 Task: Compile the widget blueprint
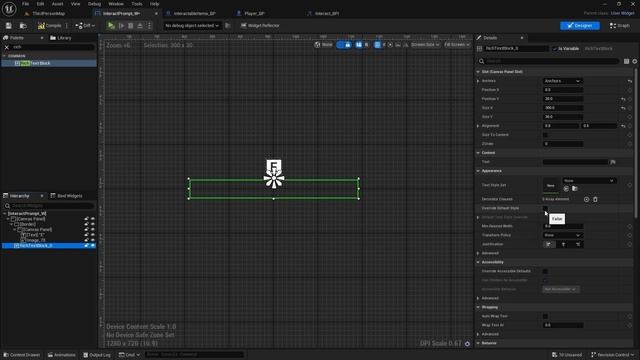50,26
